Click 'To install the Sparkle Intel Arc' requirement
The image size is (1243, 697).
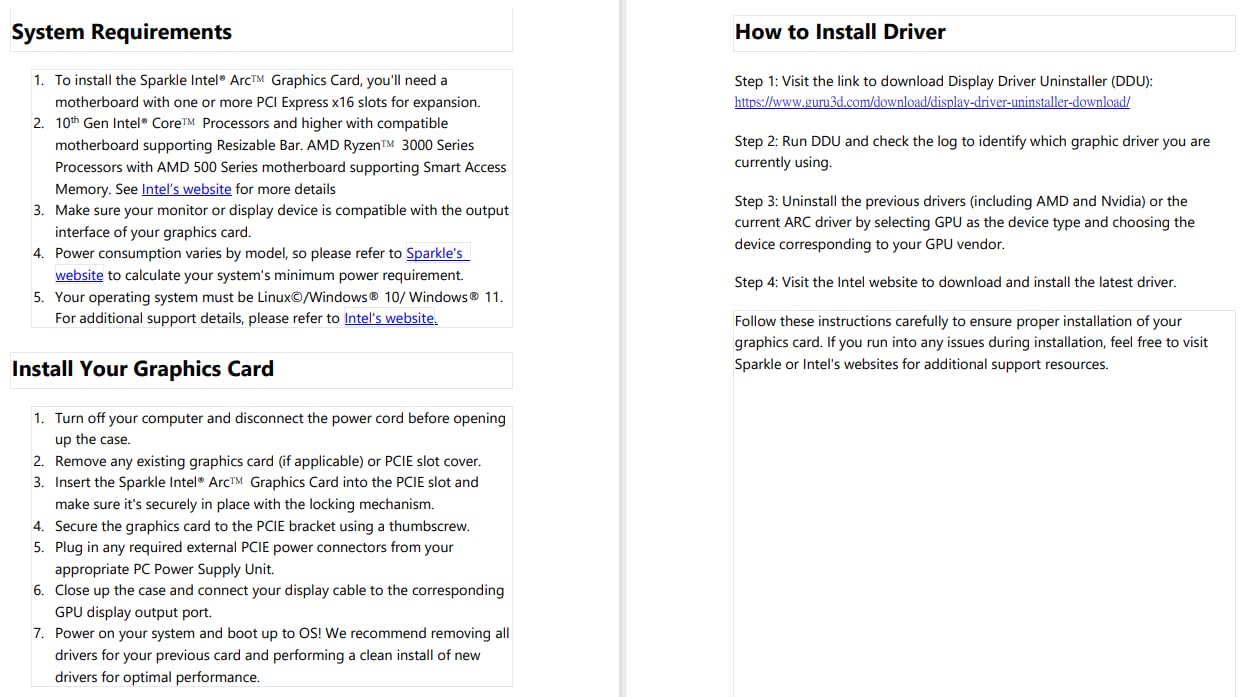pos(268,91)
